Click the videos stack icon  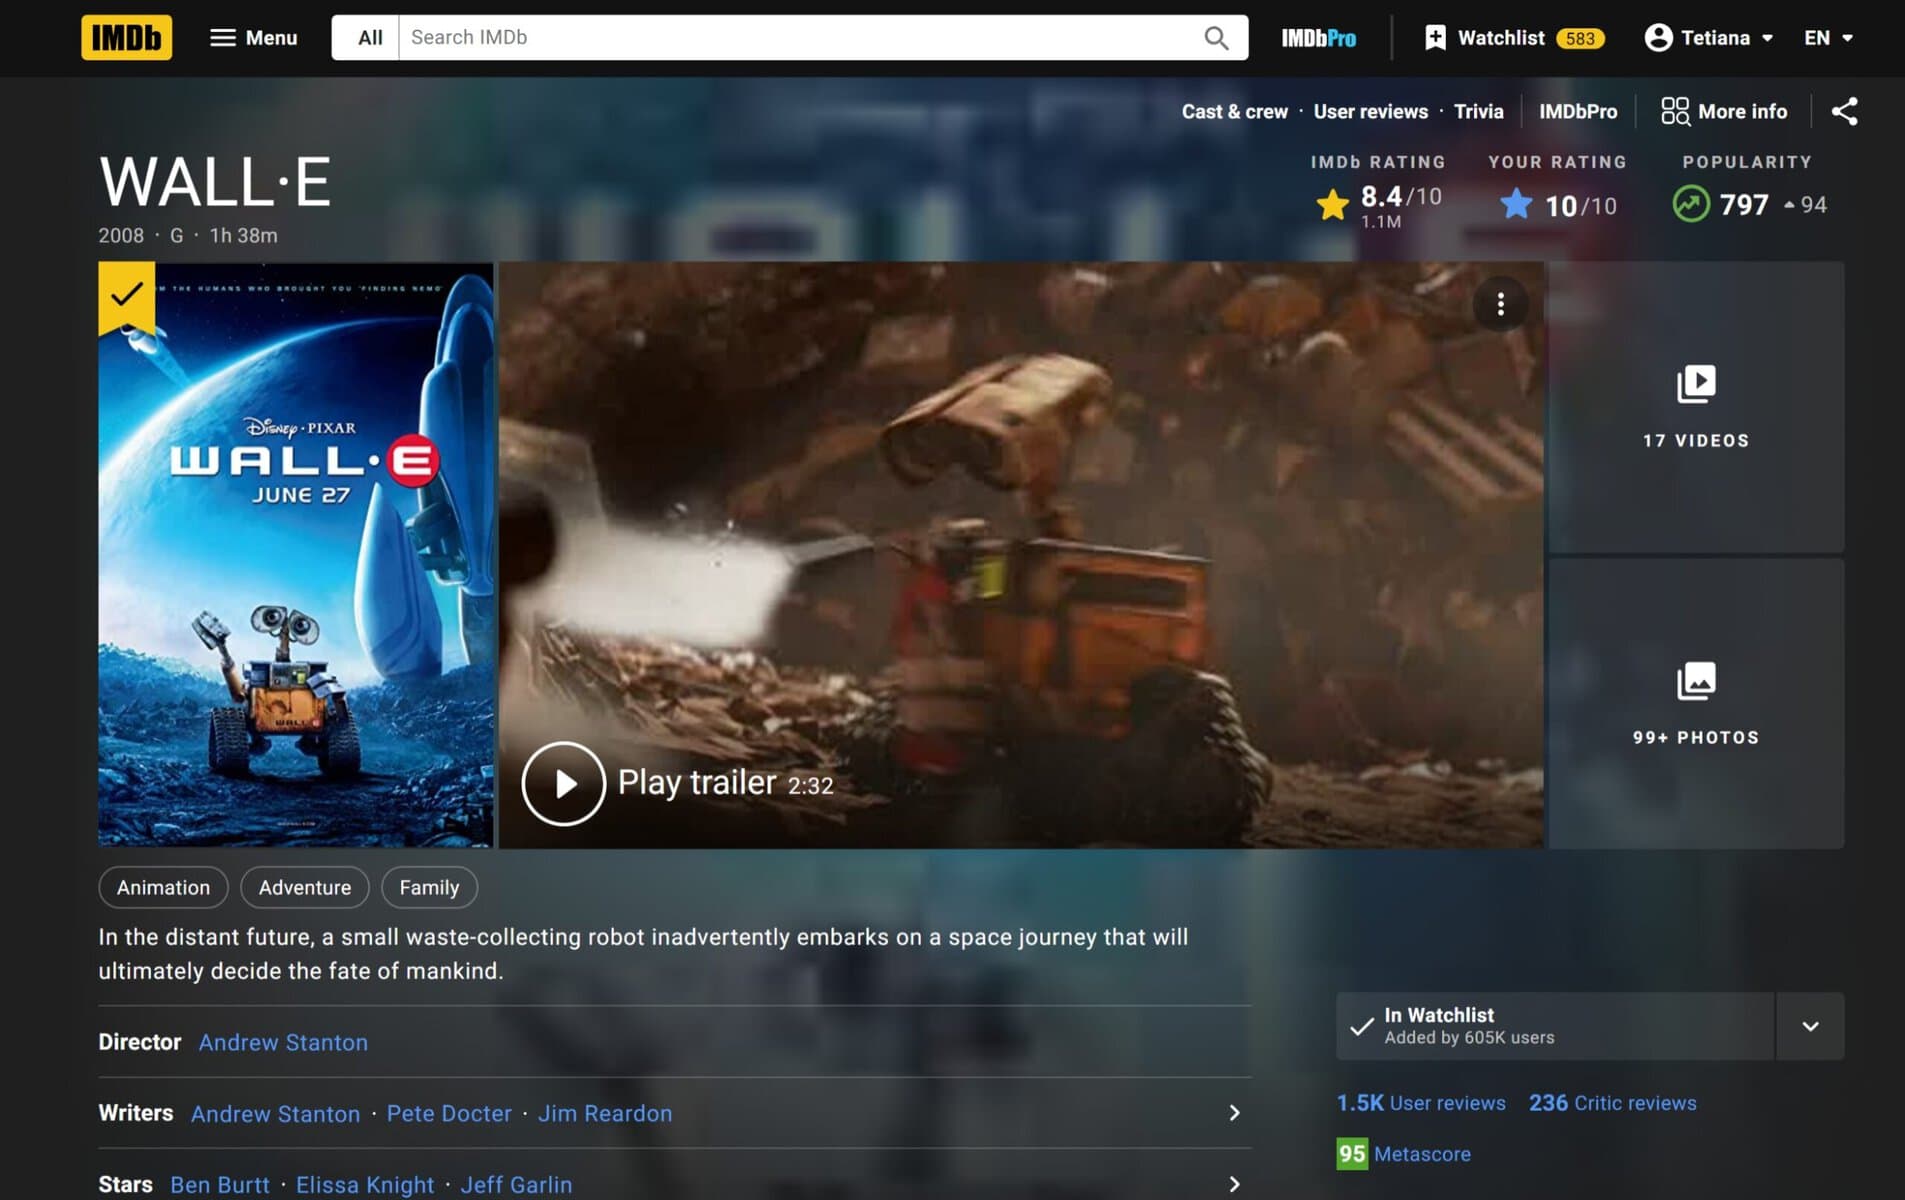coord(1696,384)
